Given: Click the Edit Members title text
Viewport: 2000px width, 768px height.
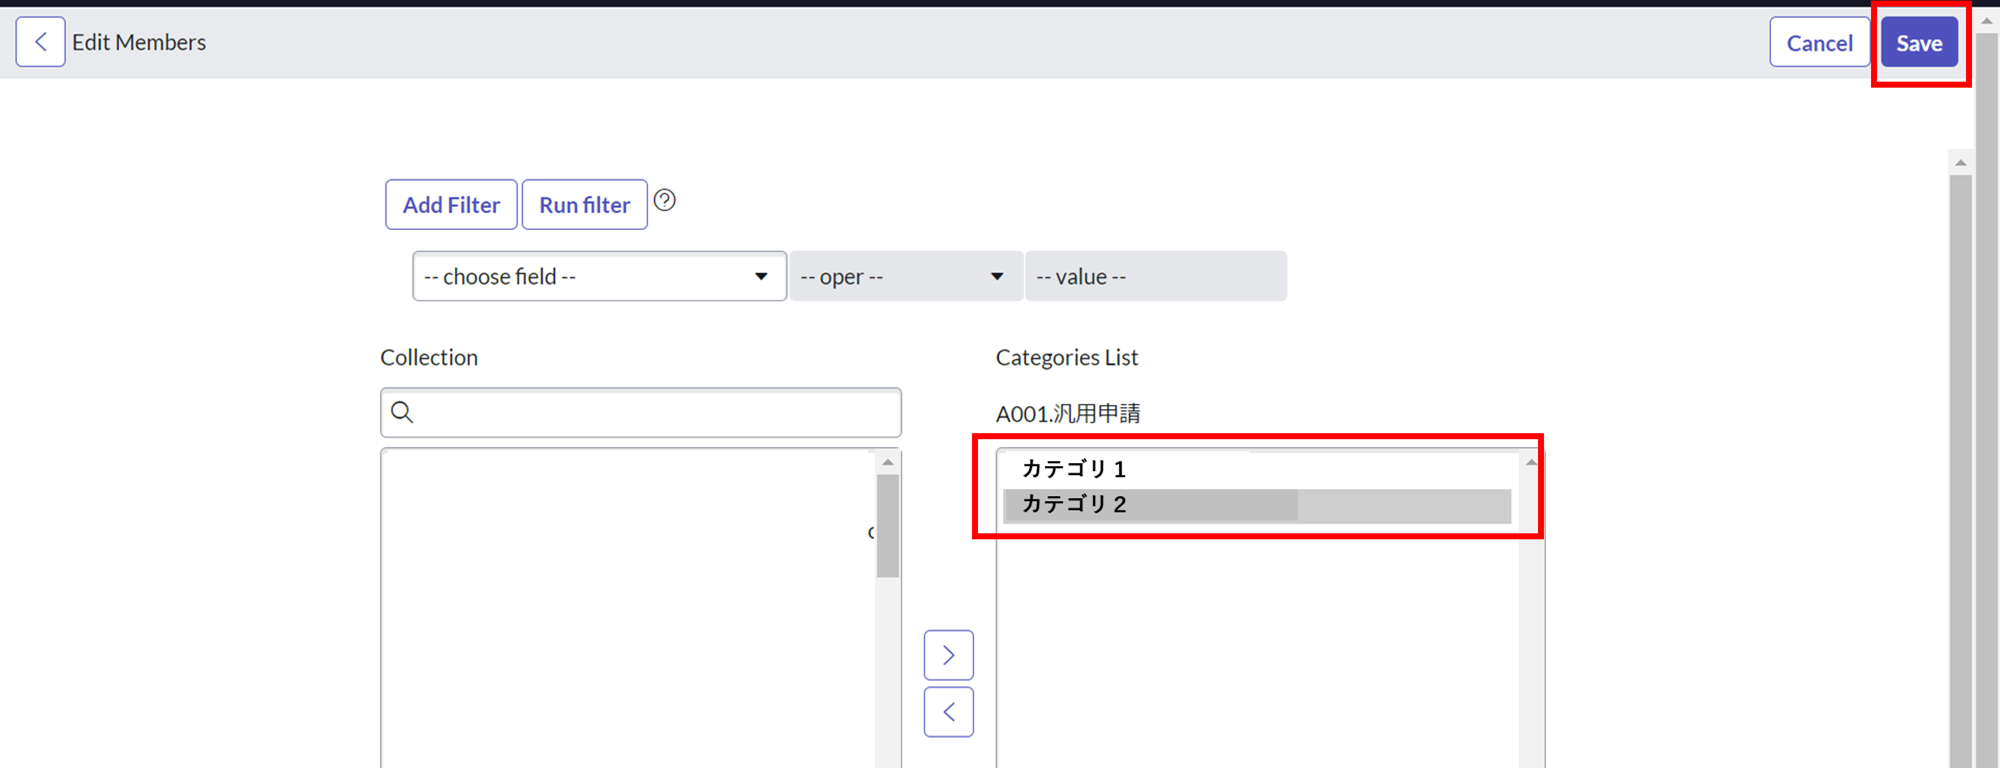Looking at the screenshot, I should 139,42.
